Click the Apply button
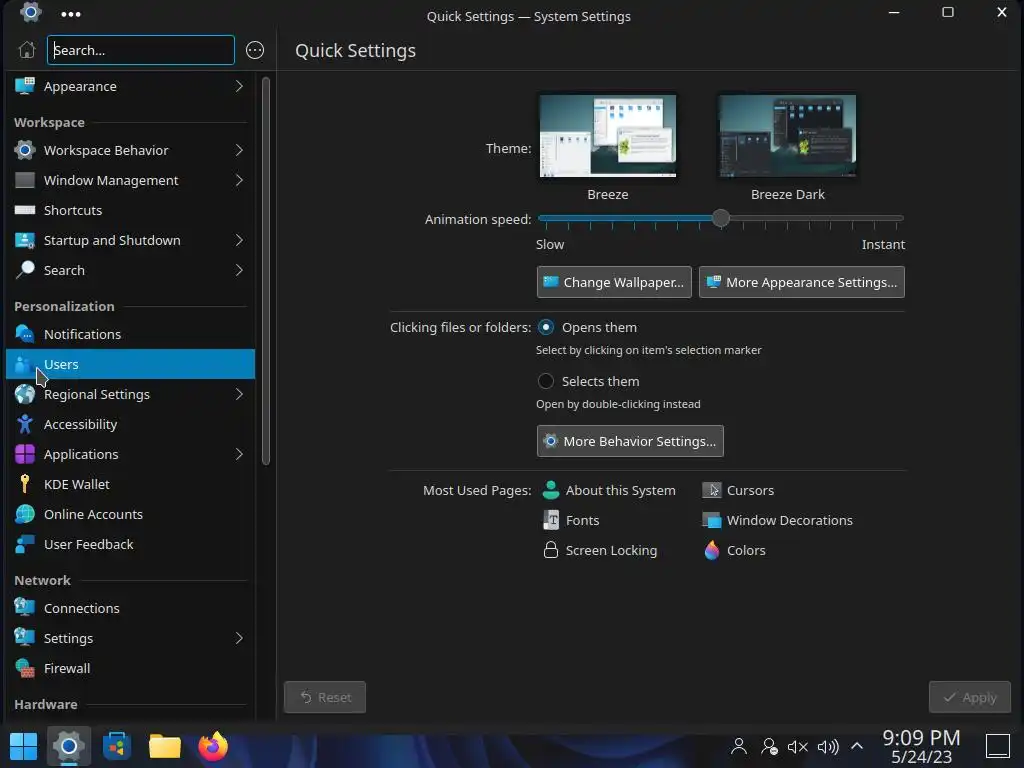Viewport: 1024px width, 768px height. pos(970,697)
